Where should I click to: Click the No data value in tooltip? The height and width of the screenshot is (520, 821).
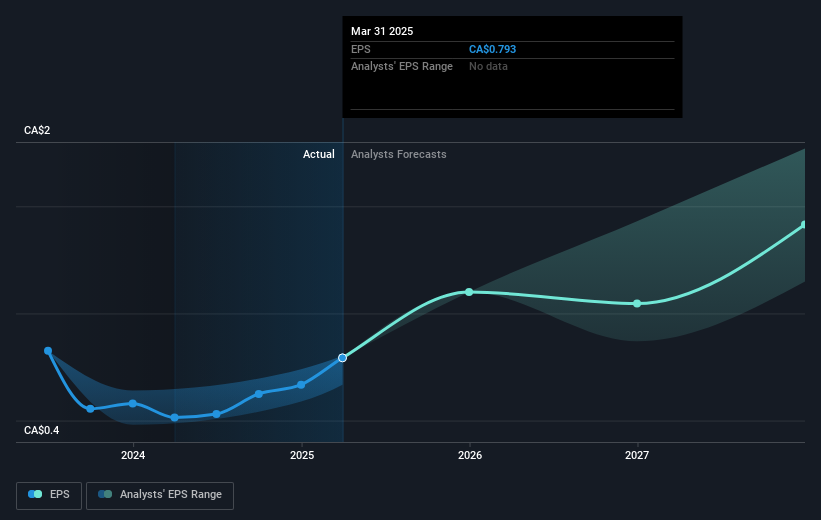pyautogui.click(x=488, y=67)
